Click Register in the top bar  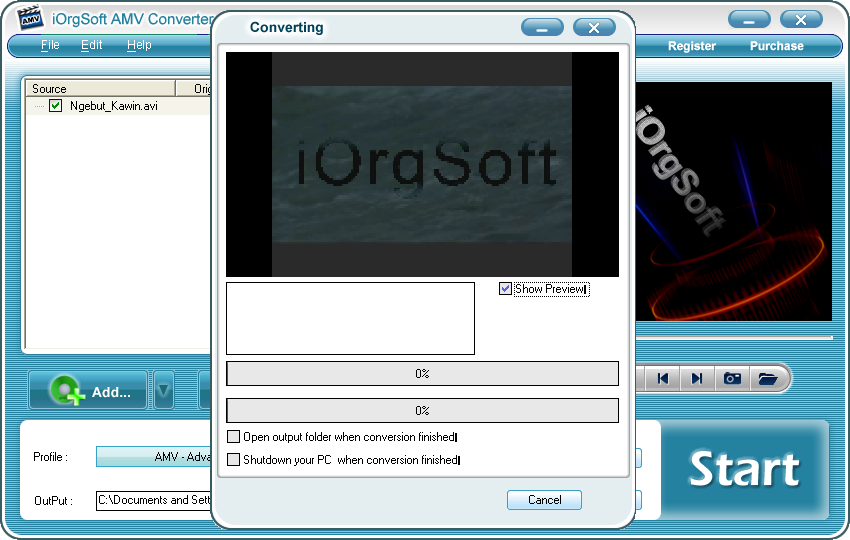[x=692, y=46]
